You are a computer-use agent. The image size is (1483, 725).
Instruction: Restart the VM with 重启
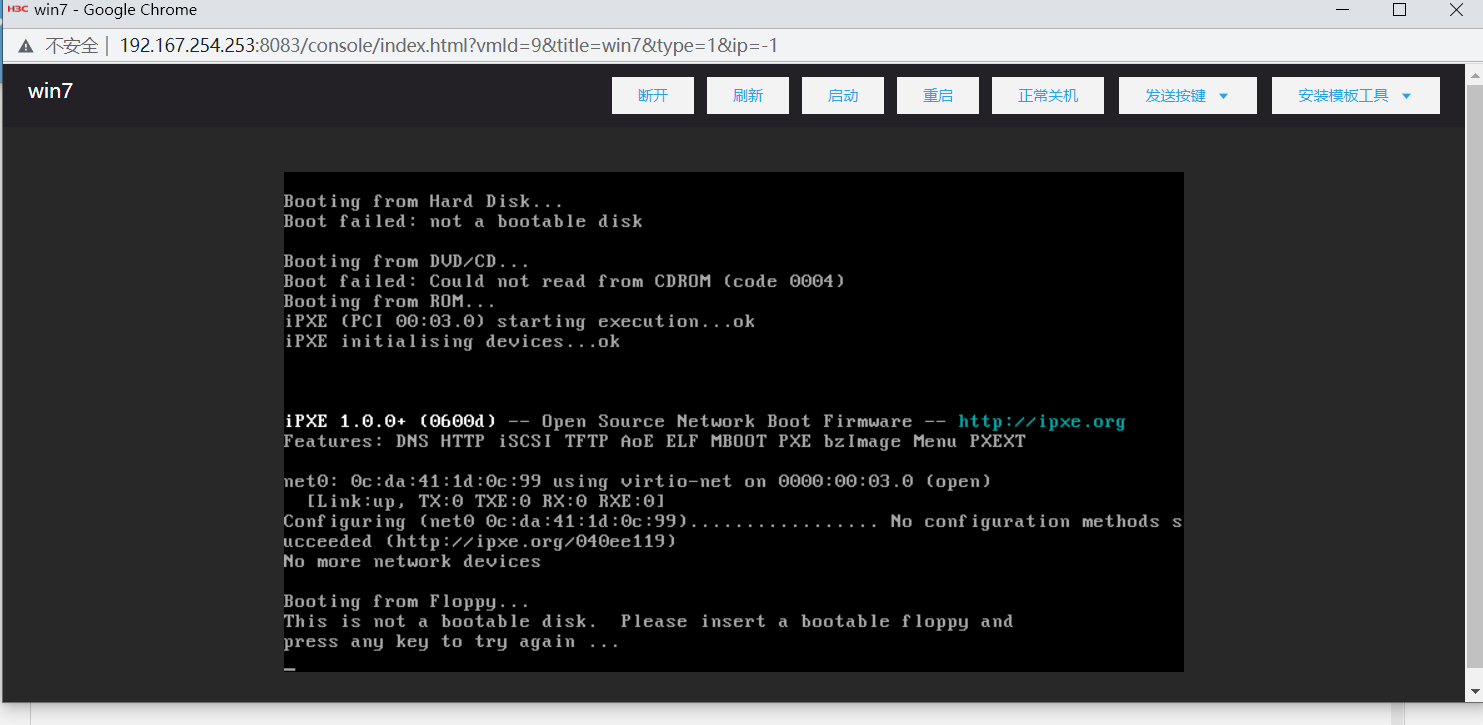coord(938,96)
